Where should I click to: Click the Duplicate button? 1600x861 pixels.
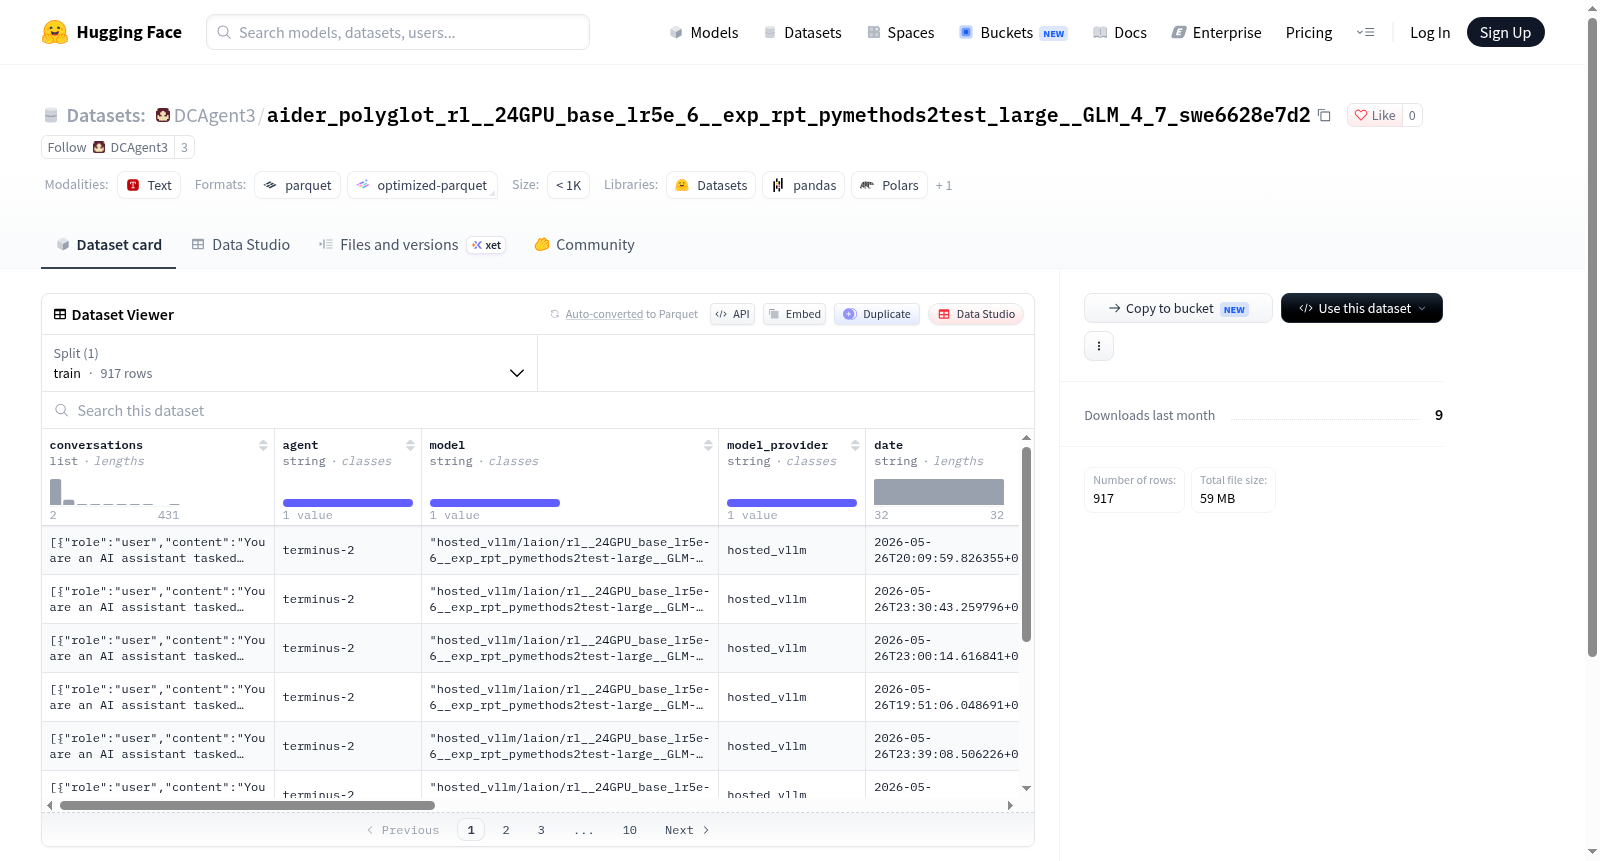[x=877, y=314]
